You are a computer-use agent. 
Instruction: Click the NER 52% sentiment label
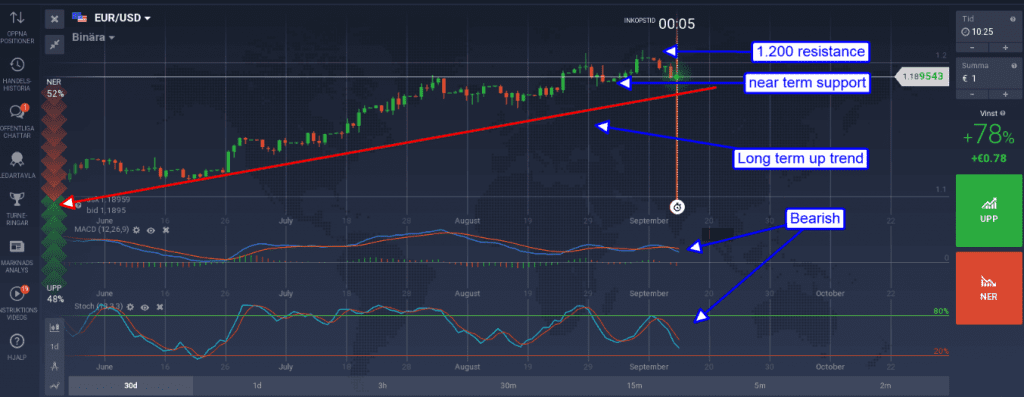point(56,87)
